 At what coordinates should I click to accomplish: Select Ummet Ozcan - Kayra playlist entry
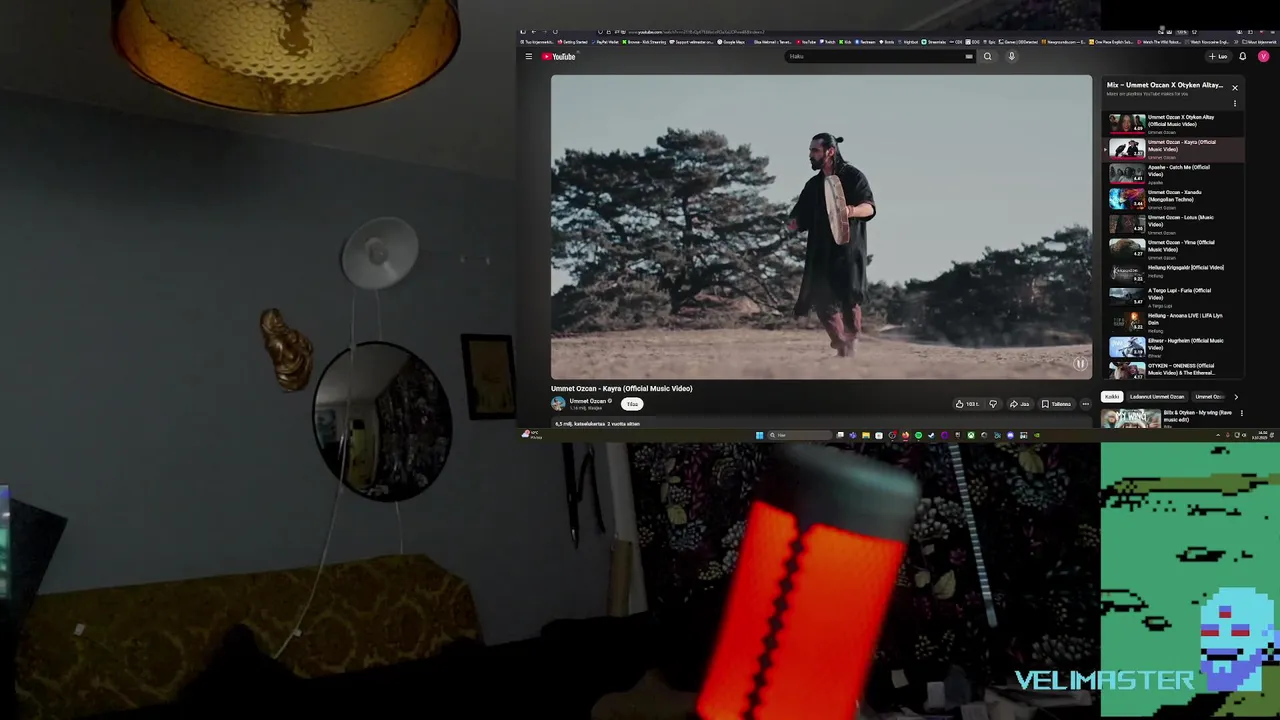click(x=1174, y=148)
